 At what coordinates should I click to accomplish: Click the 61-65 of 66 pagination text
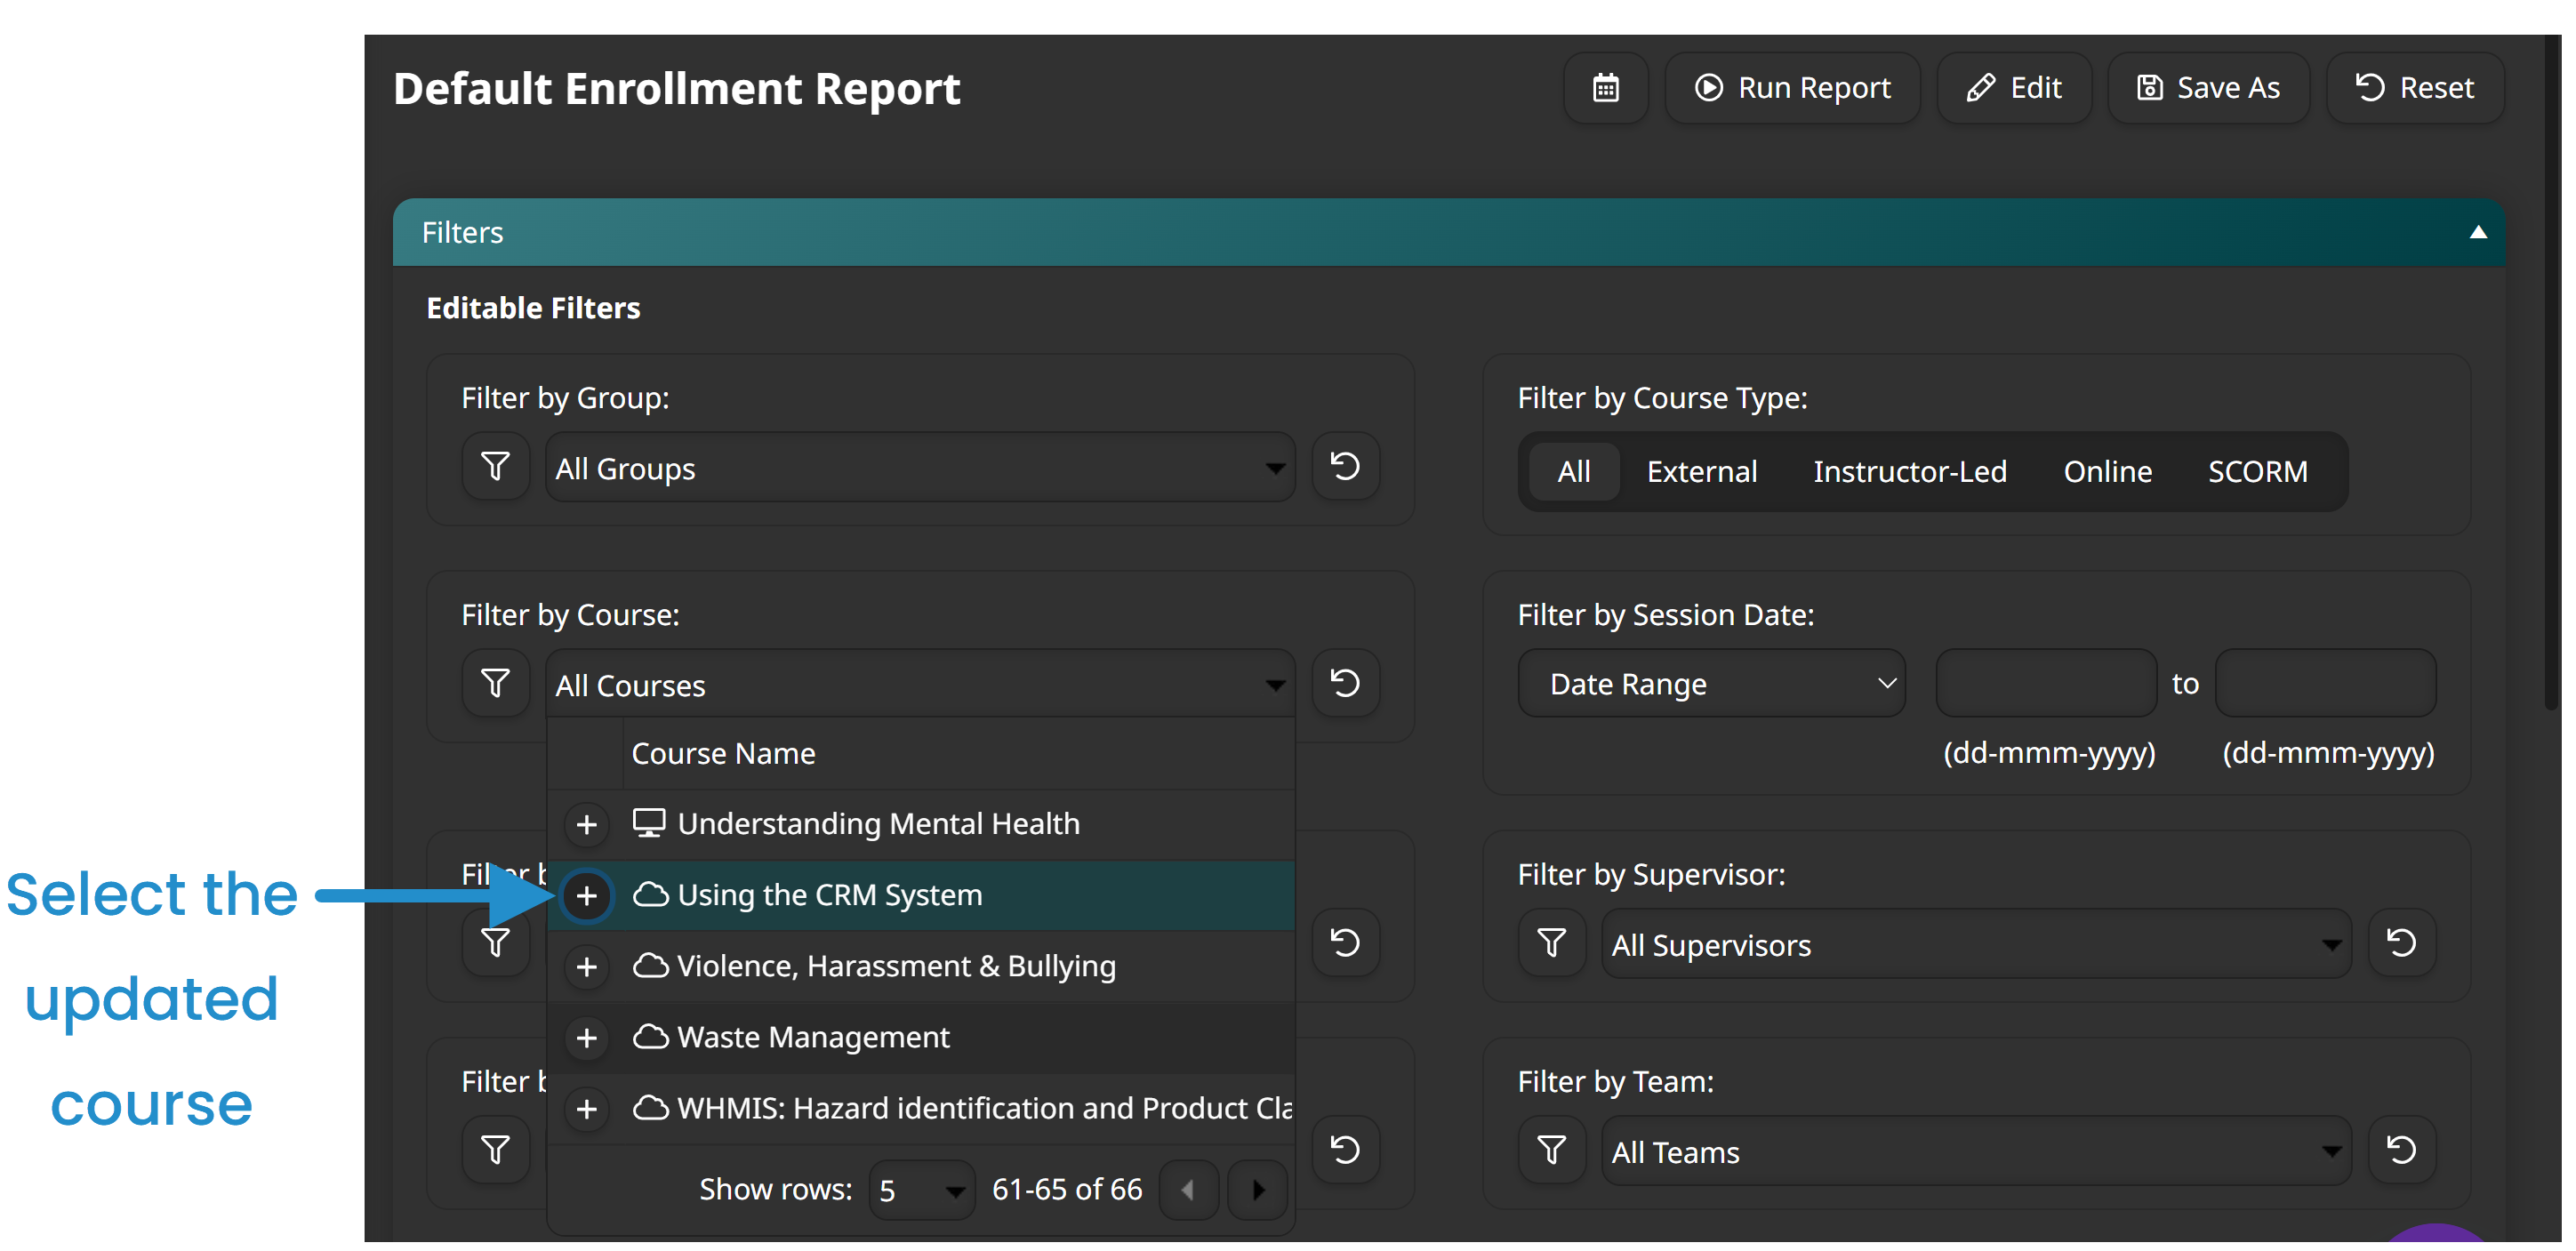(x=1066, y=1189)
